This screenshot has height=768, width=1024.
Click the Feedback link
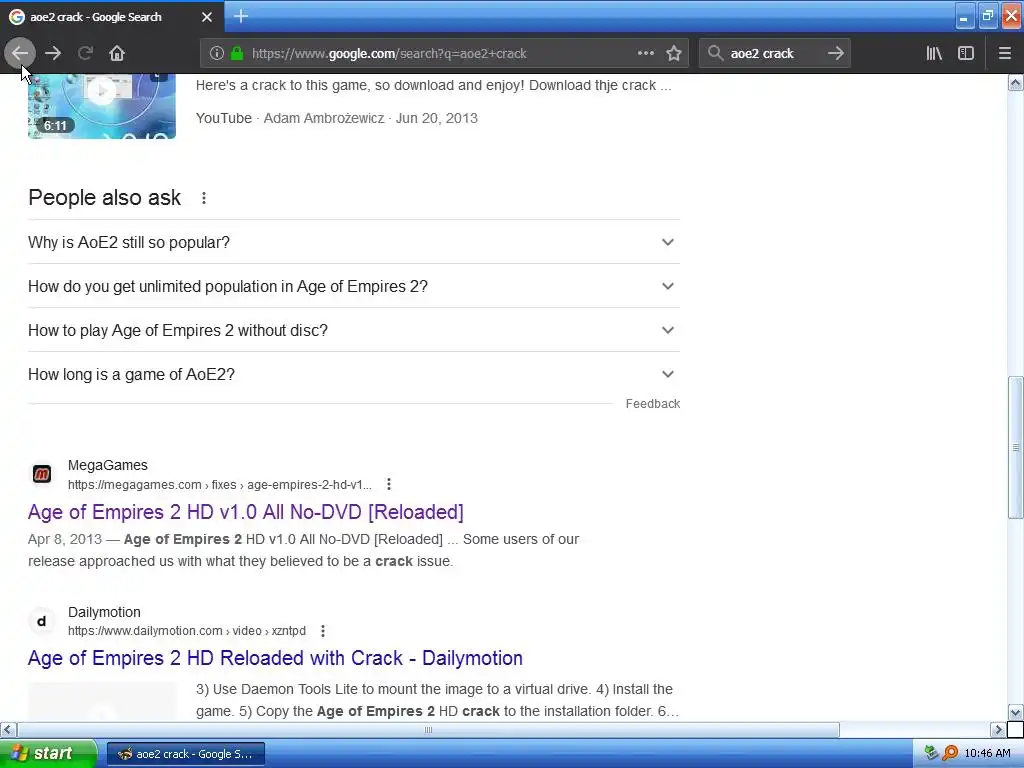coord(652,404)
